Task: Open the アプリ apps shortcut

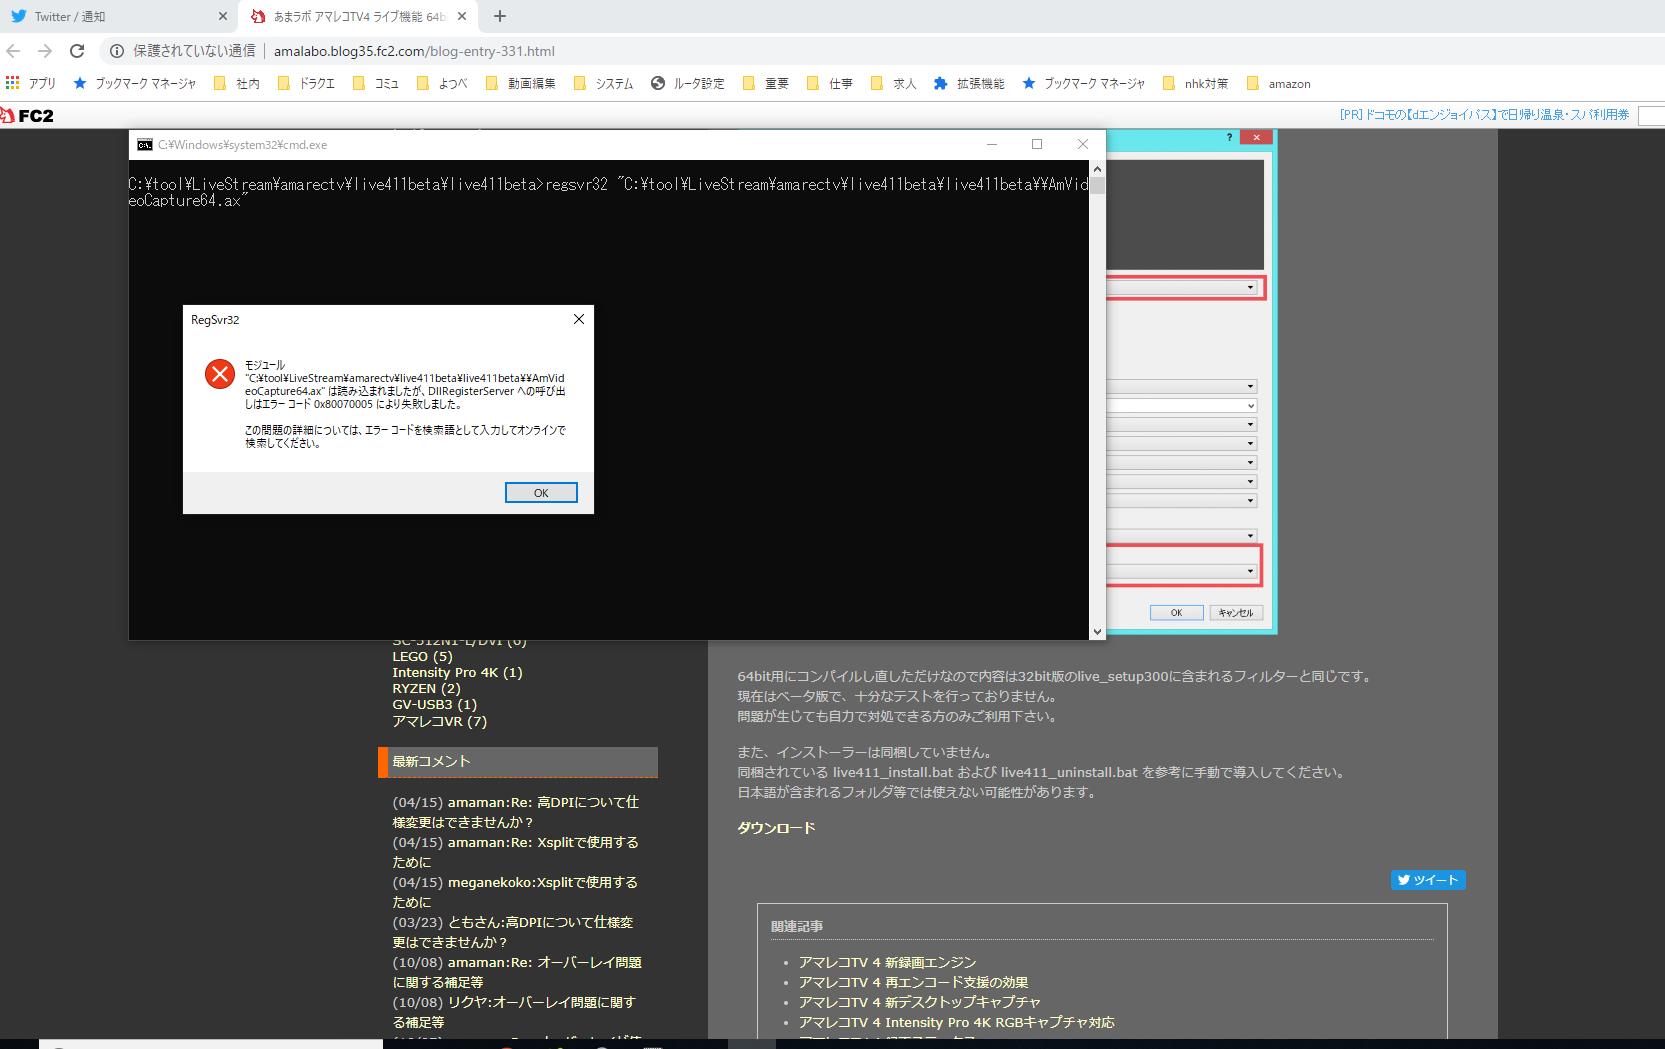Action: click(x=30, y=84)
